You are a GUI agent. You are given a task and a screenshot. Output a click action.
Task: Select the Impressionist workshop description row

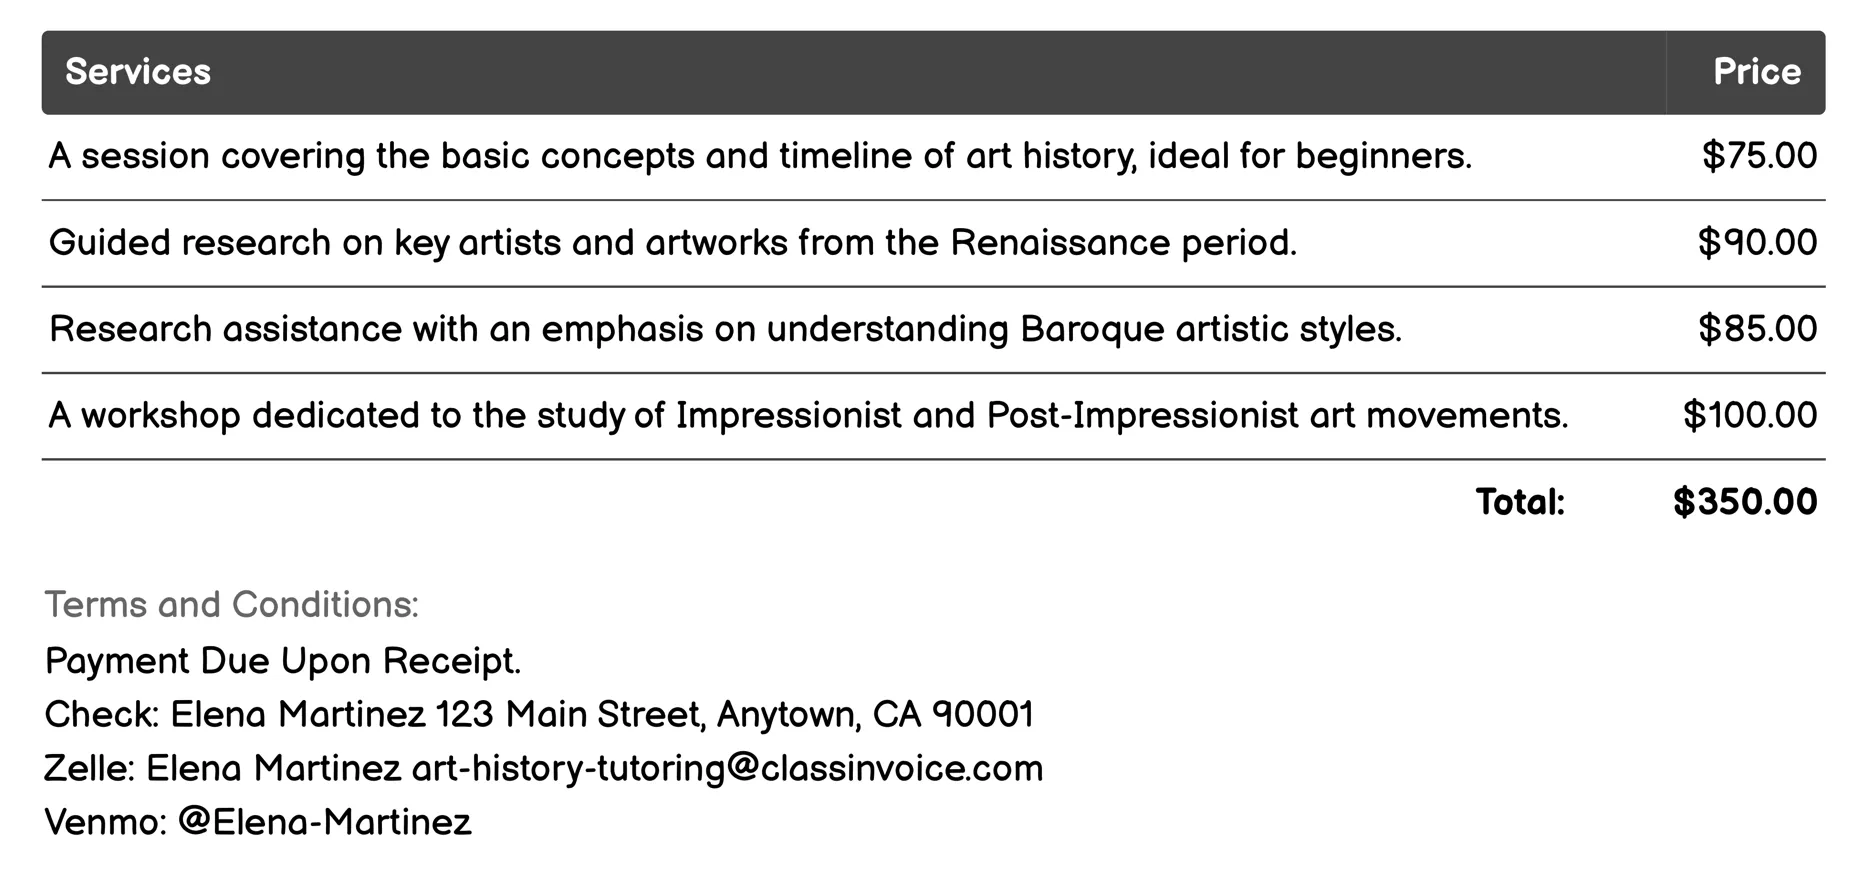(808, 415)
